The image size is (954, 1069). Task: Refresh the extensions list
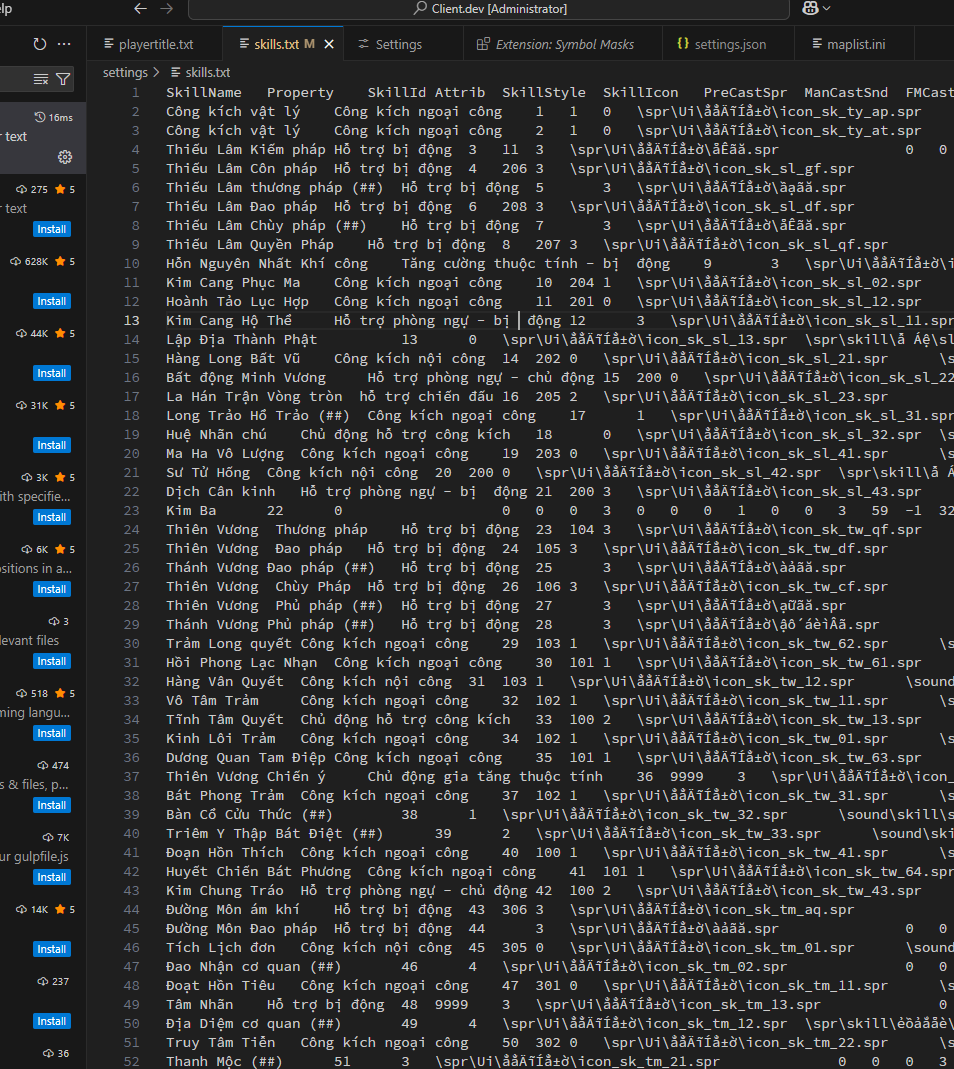coord(39,44)
